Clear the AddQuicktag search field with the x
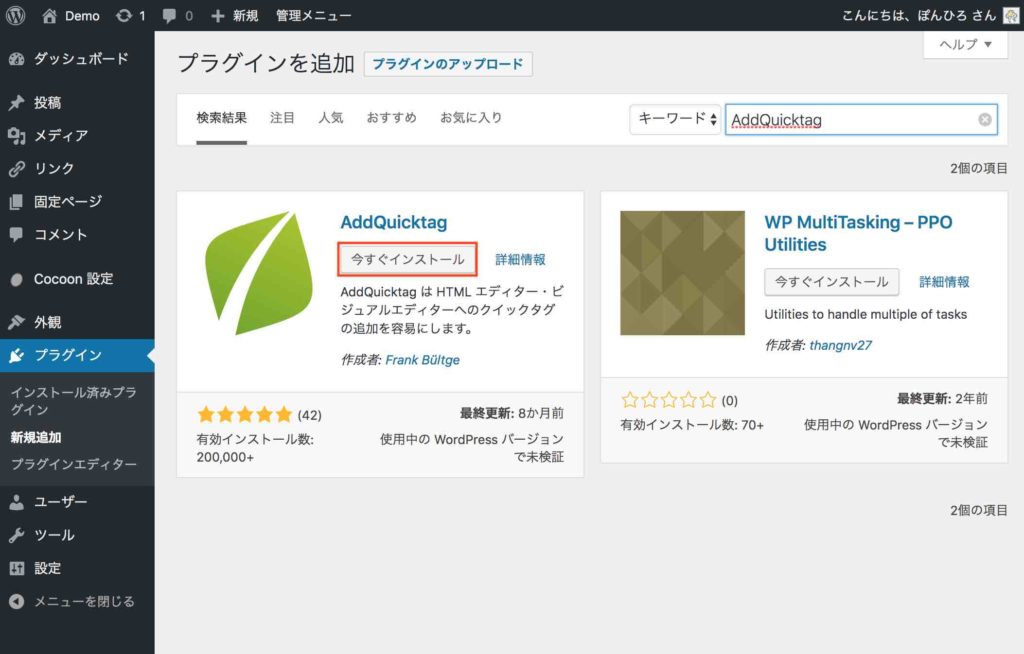The width and height of the screenshot is (1024, 654). coord(983,119)
